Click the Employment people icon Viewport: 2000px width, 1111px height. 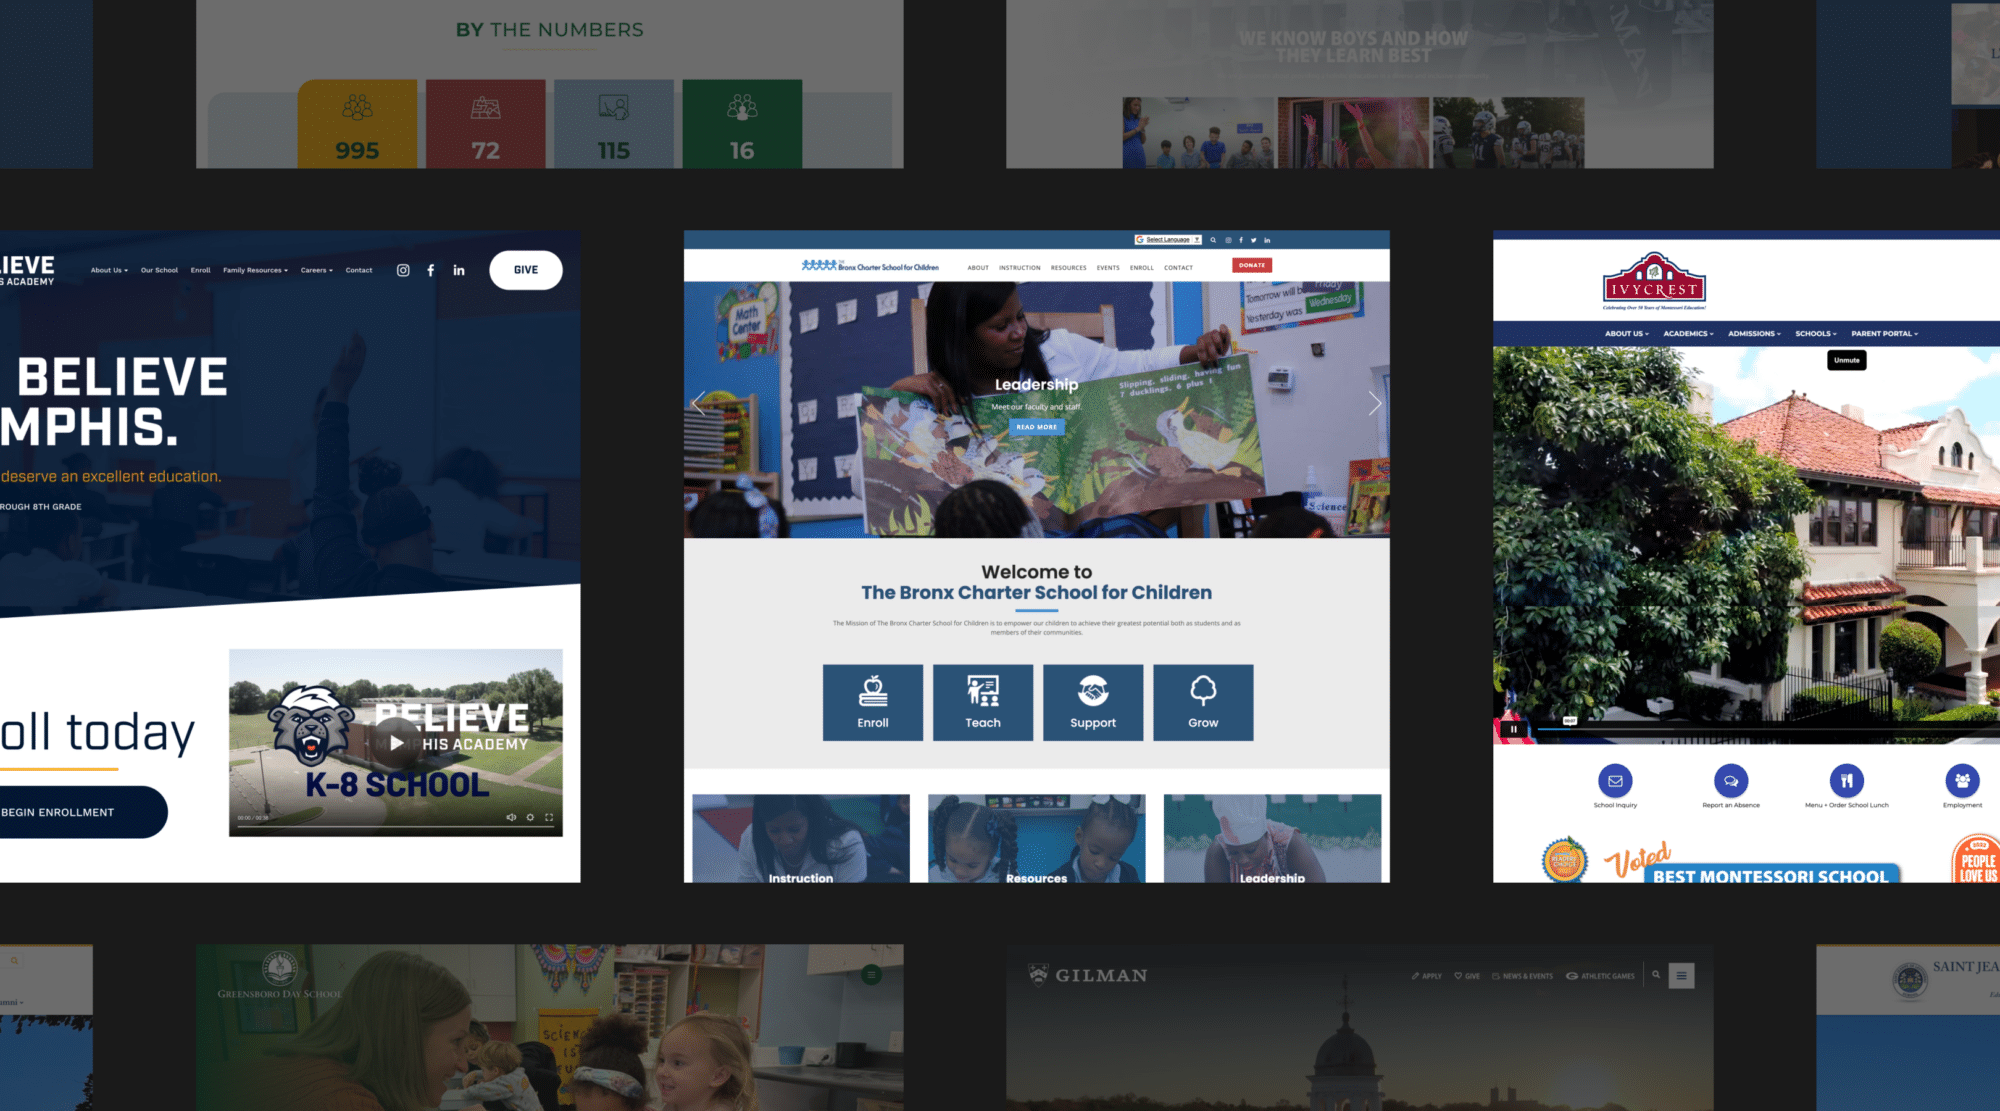pyautogui.click(x=1962, y=781)
